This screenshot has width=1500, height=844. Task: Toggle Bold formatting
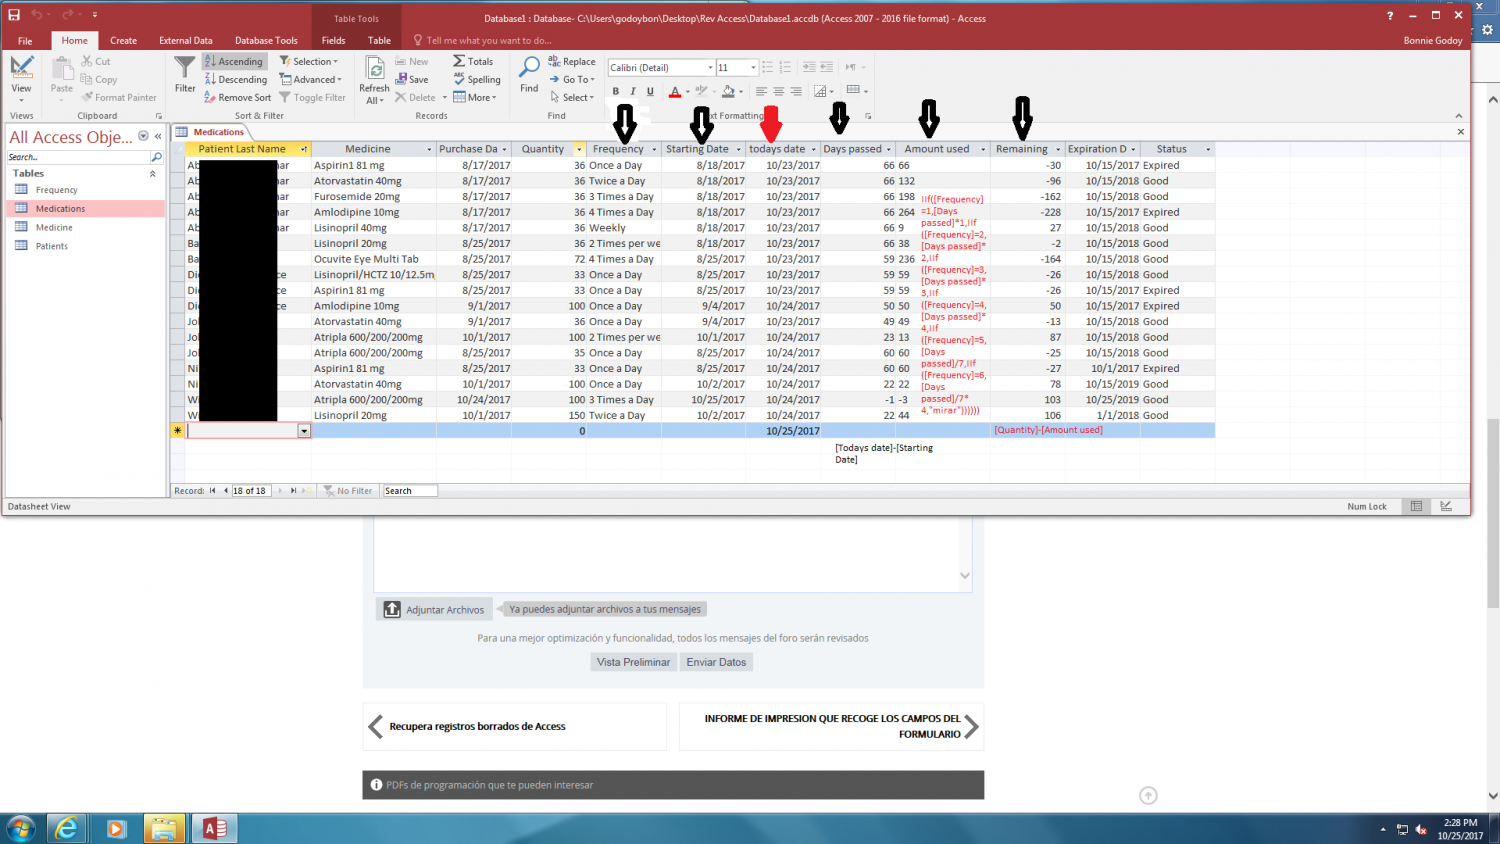pos(615,91)
